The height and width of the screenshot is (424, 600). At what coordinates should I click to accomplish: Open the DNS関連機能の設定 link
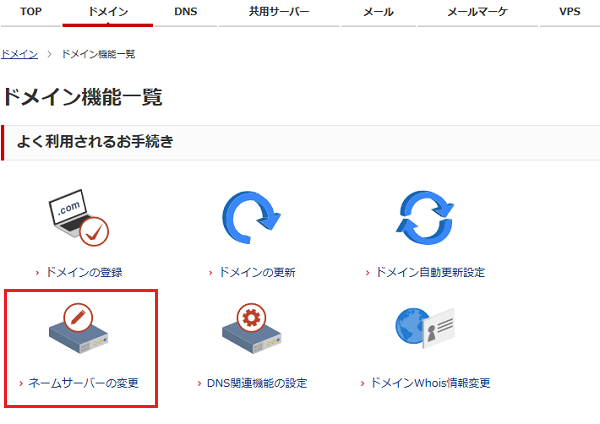coord(257,383)
